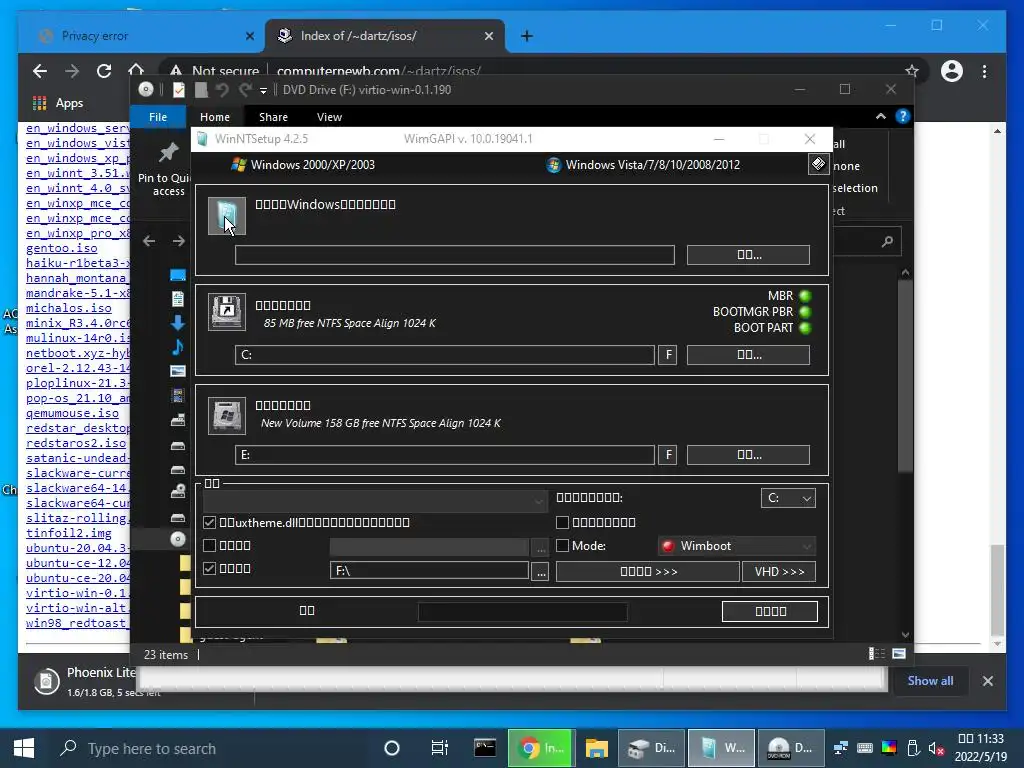Click the tweaks >>> button left of VHD
1024x768 pixels.
648,571
